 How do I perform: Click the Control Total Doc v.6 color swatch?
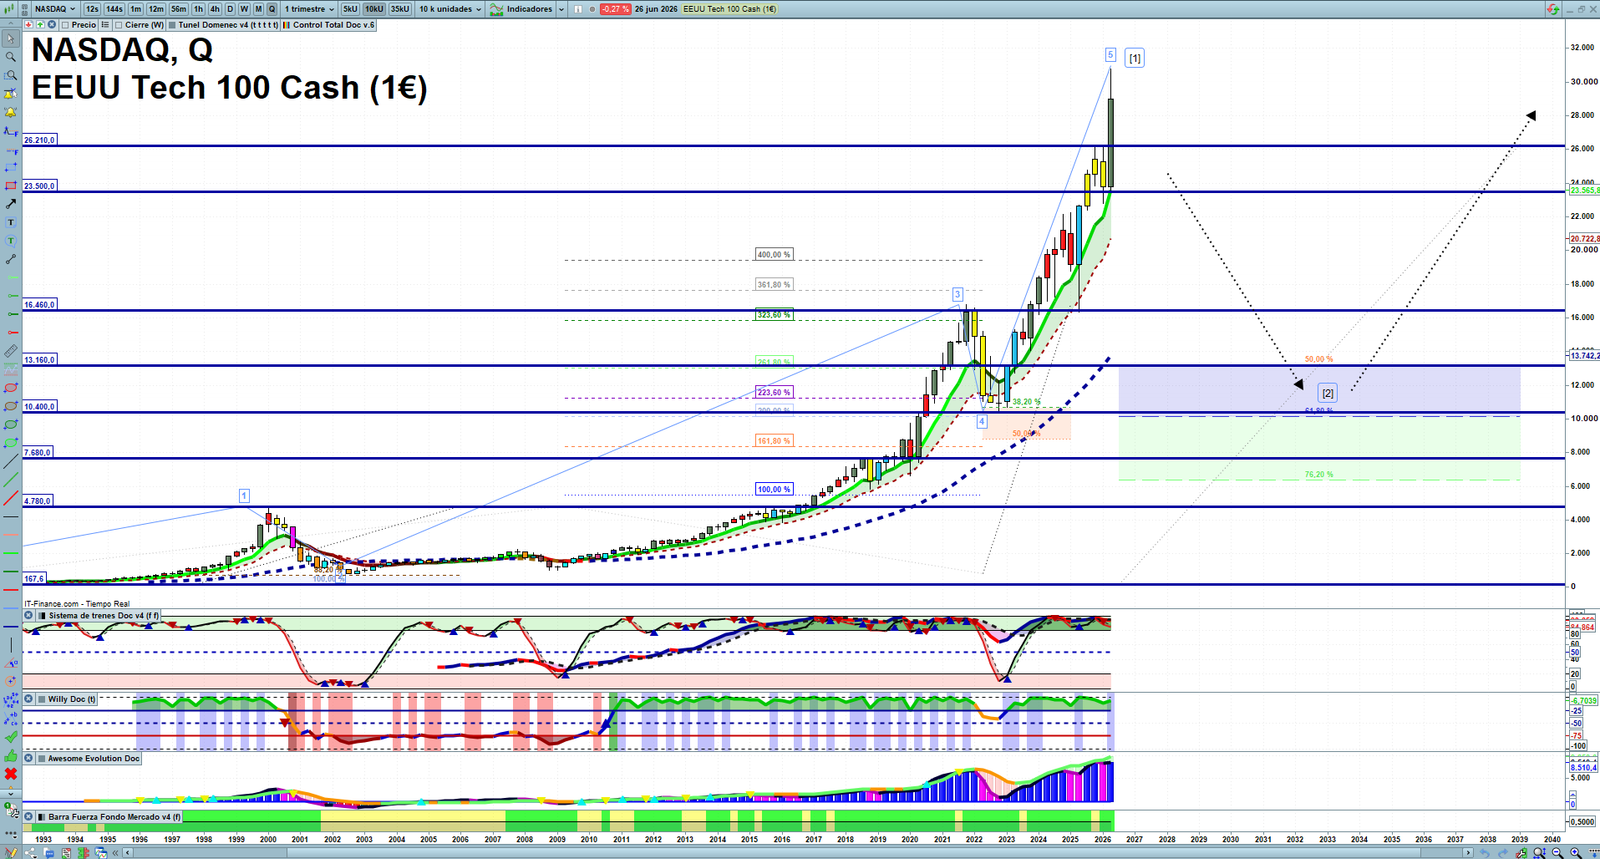pos(287,25)
